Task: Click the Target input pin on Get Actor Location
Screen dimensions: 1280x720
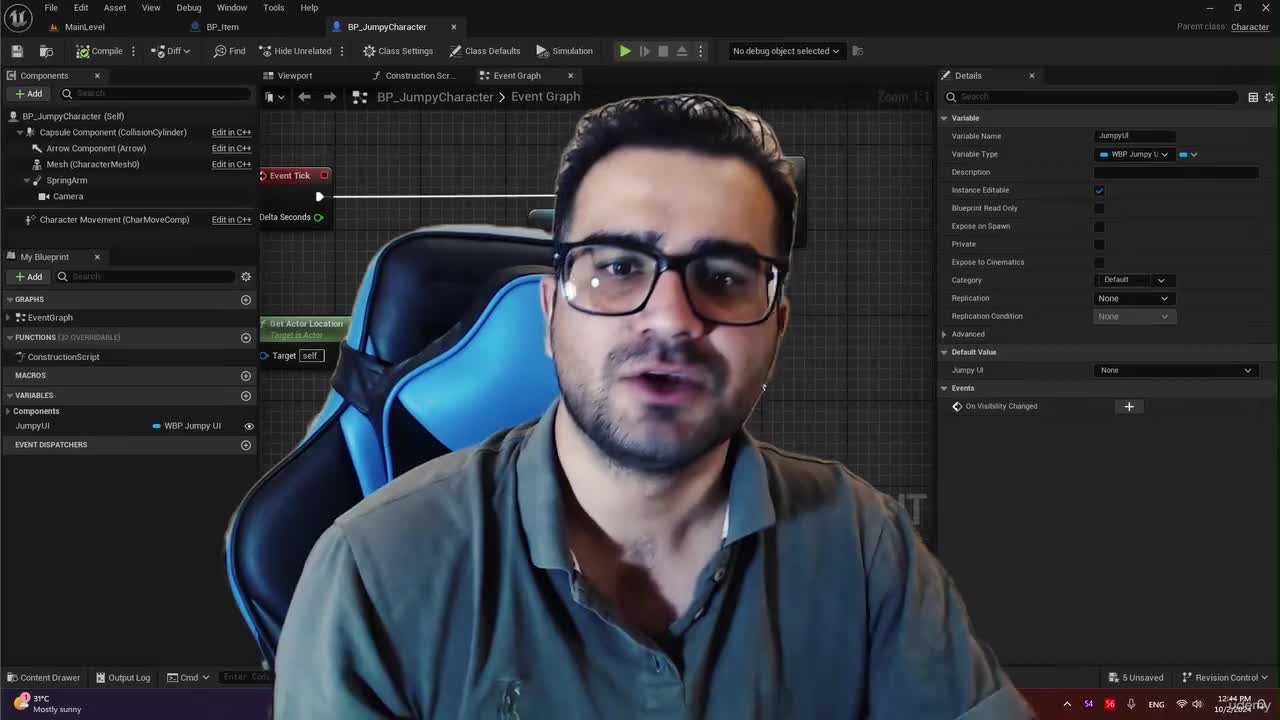Action: [265, 356]
